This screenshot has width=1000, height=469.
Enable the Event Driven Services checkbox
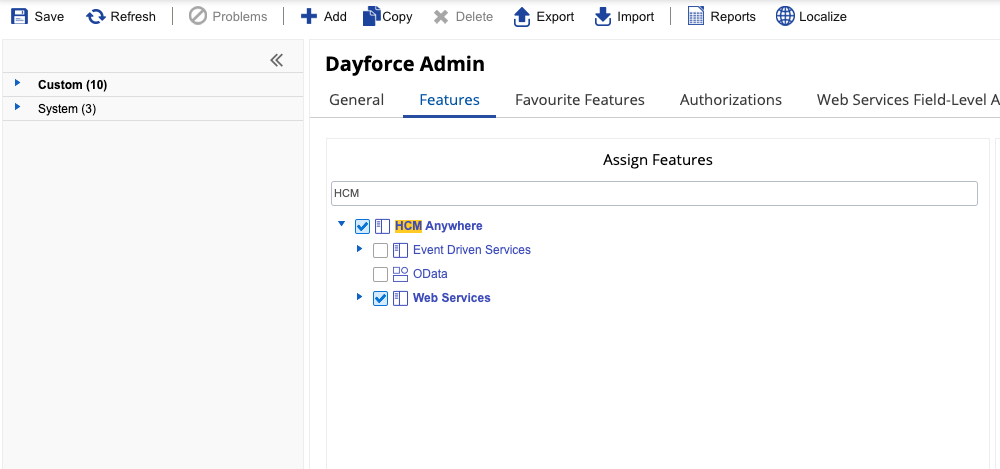pos(380,250)
